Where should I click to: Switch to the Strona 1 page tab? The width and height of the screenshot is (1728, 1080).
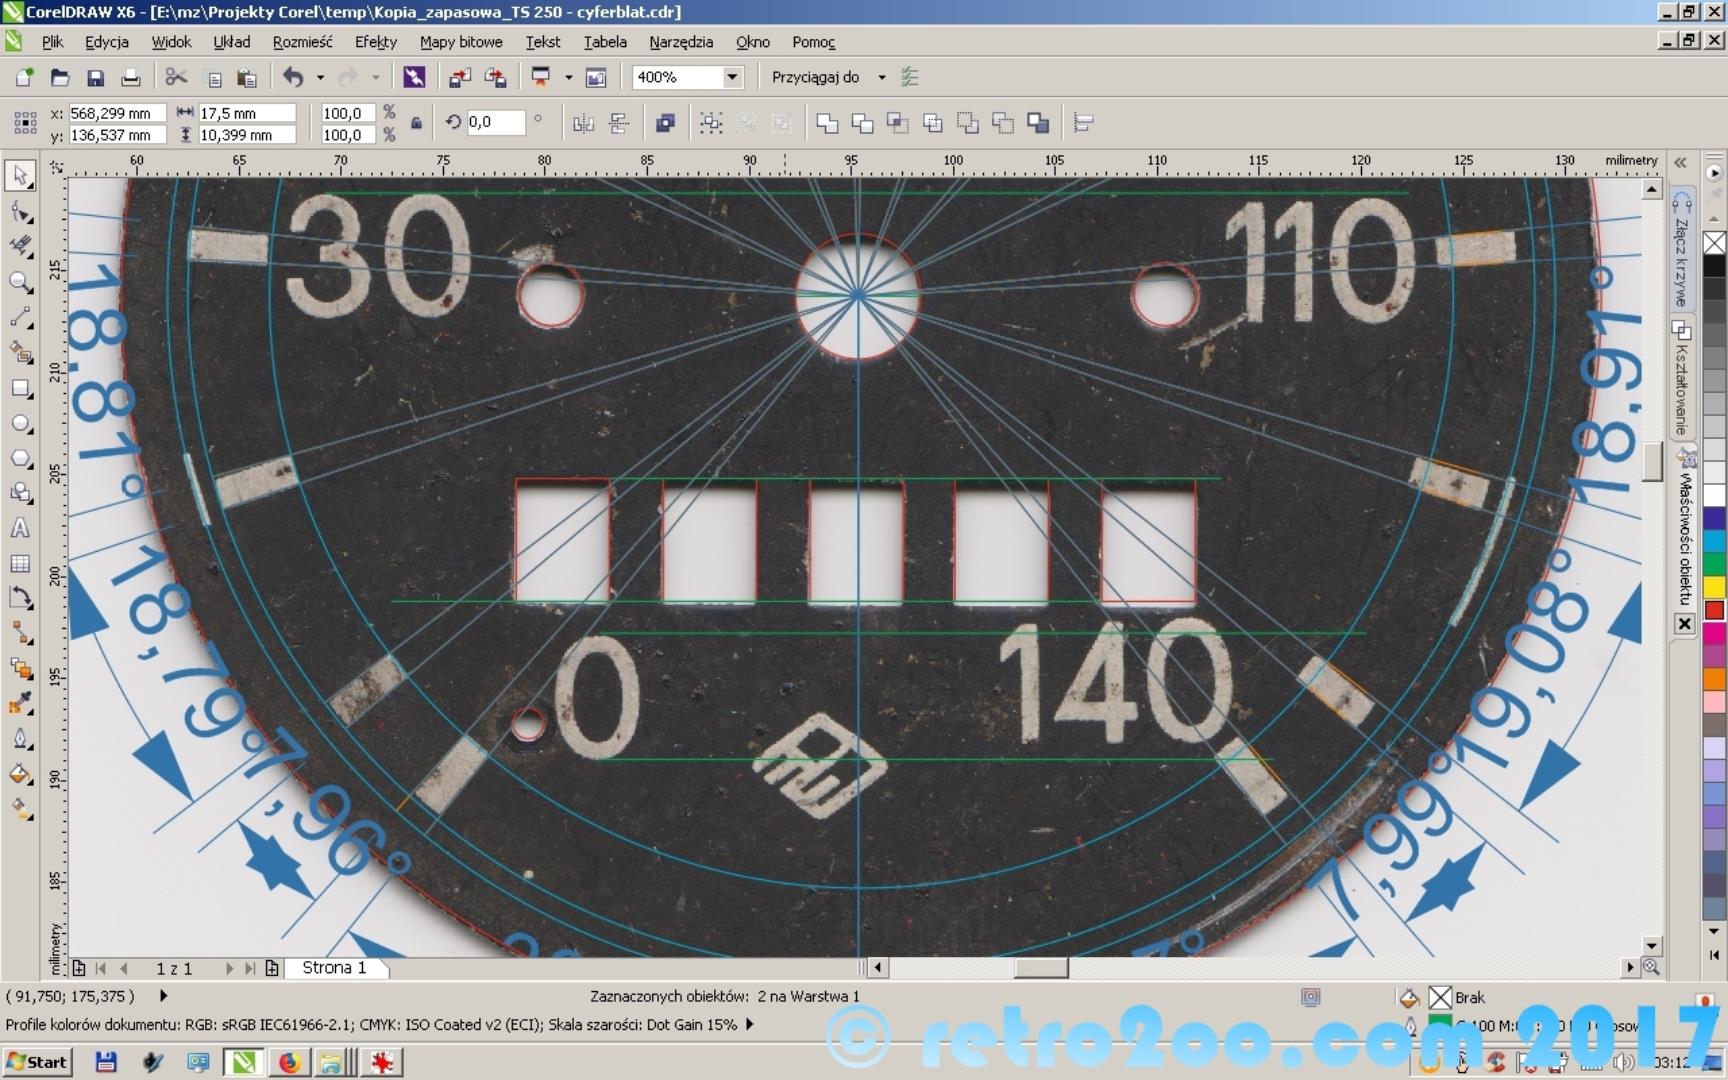pos(334,968)
